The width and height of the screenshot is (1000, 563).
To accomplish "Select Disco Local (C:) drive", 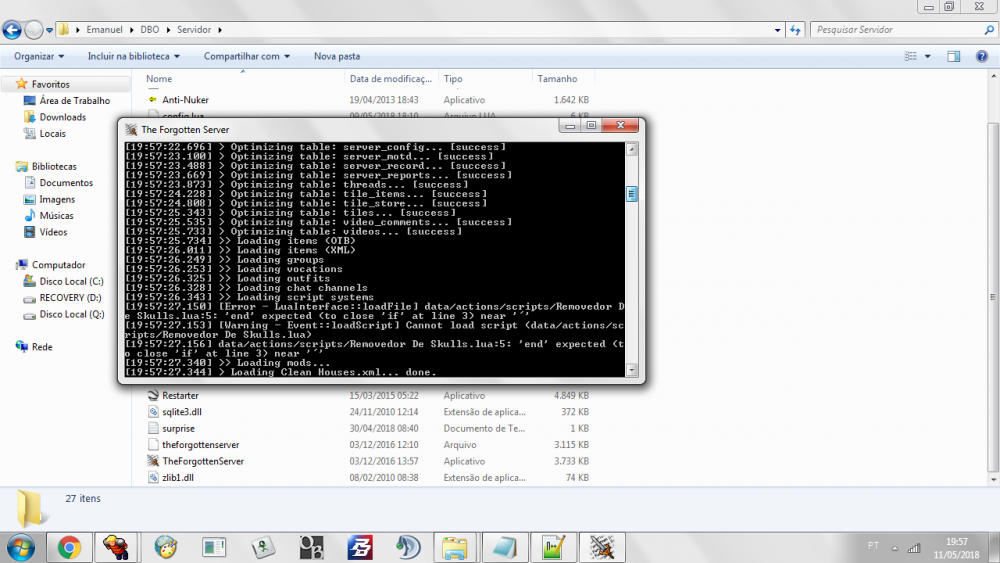I will tap(71, 281).
